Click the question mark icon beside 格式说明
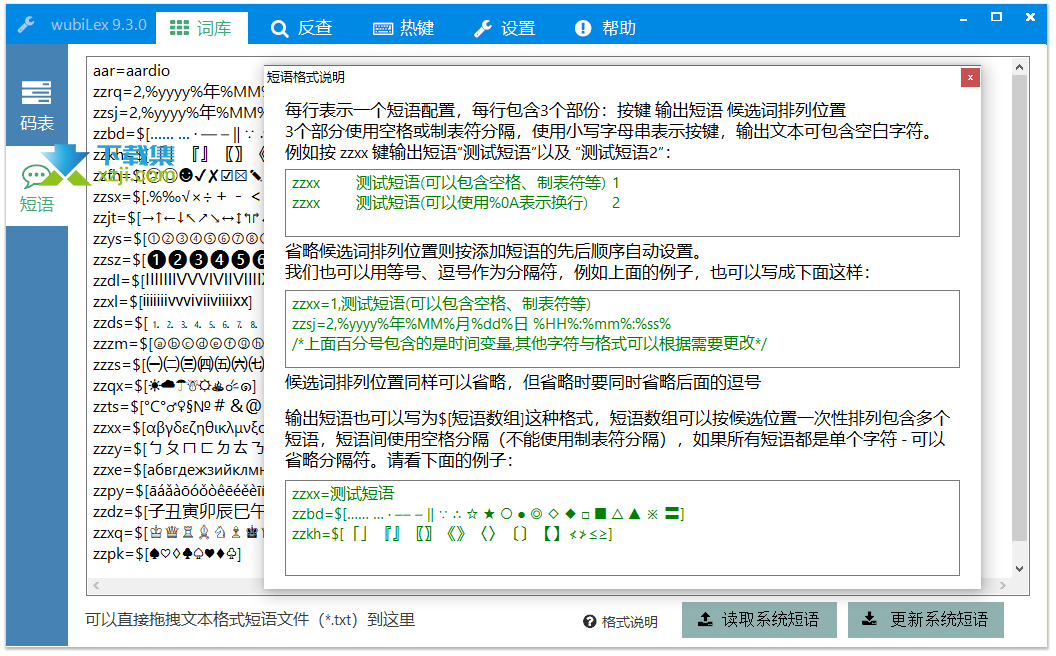The width and height of the screenshot is (1056, 656). coord(590,622)
